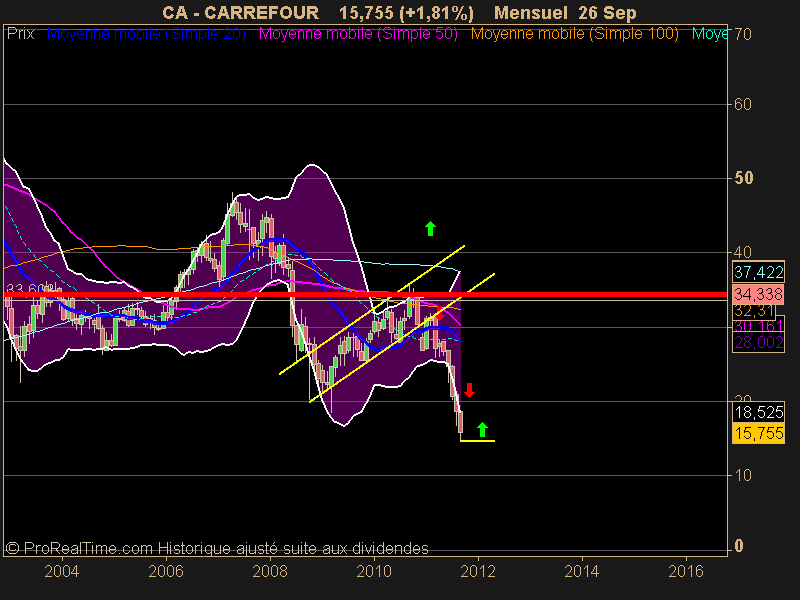Select the Moyenne mobile (Simple 100) legend

pos(574,34)
